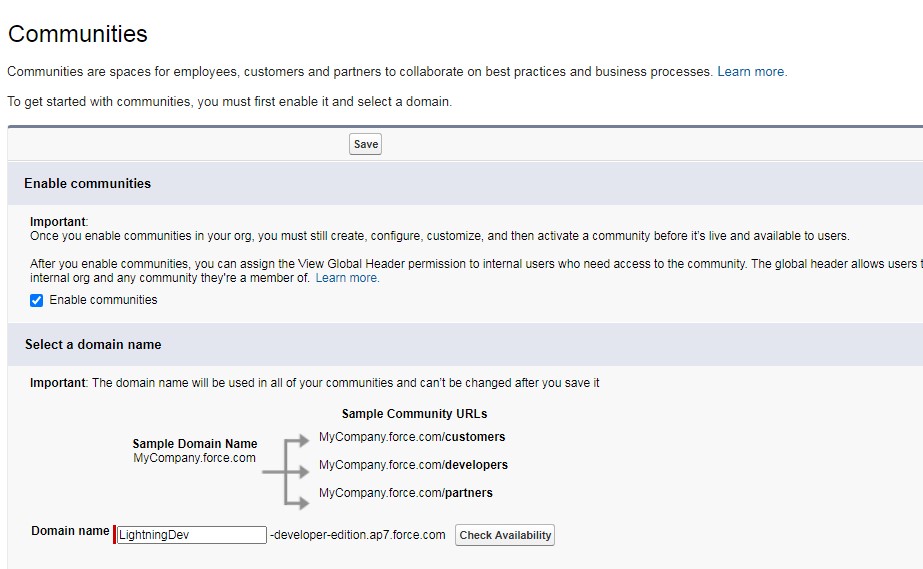Open Learn more link about global header
Viewport: 923px width, 569px height.
point(347,278)
